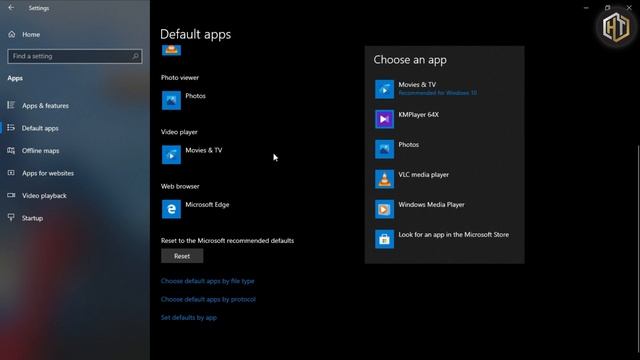
Task: Minimize the Settings window
Action: click(x=586, y=8)
